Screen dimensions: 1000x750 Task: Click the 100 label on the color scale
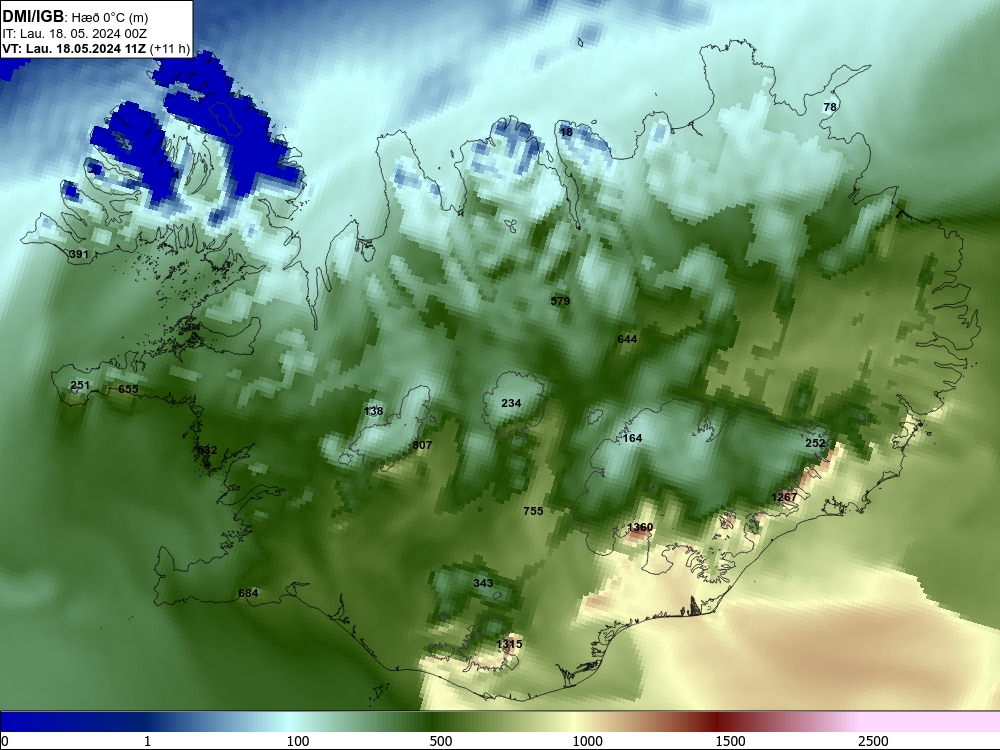[x=298, y=741]
